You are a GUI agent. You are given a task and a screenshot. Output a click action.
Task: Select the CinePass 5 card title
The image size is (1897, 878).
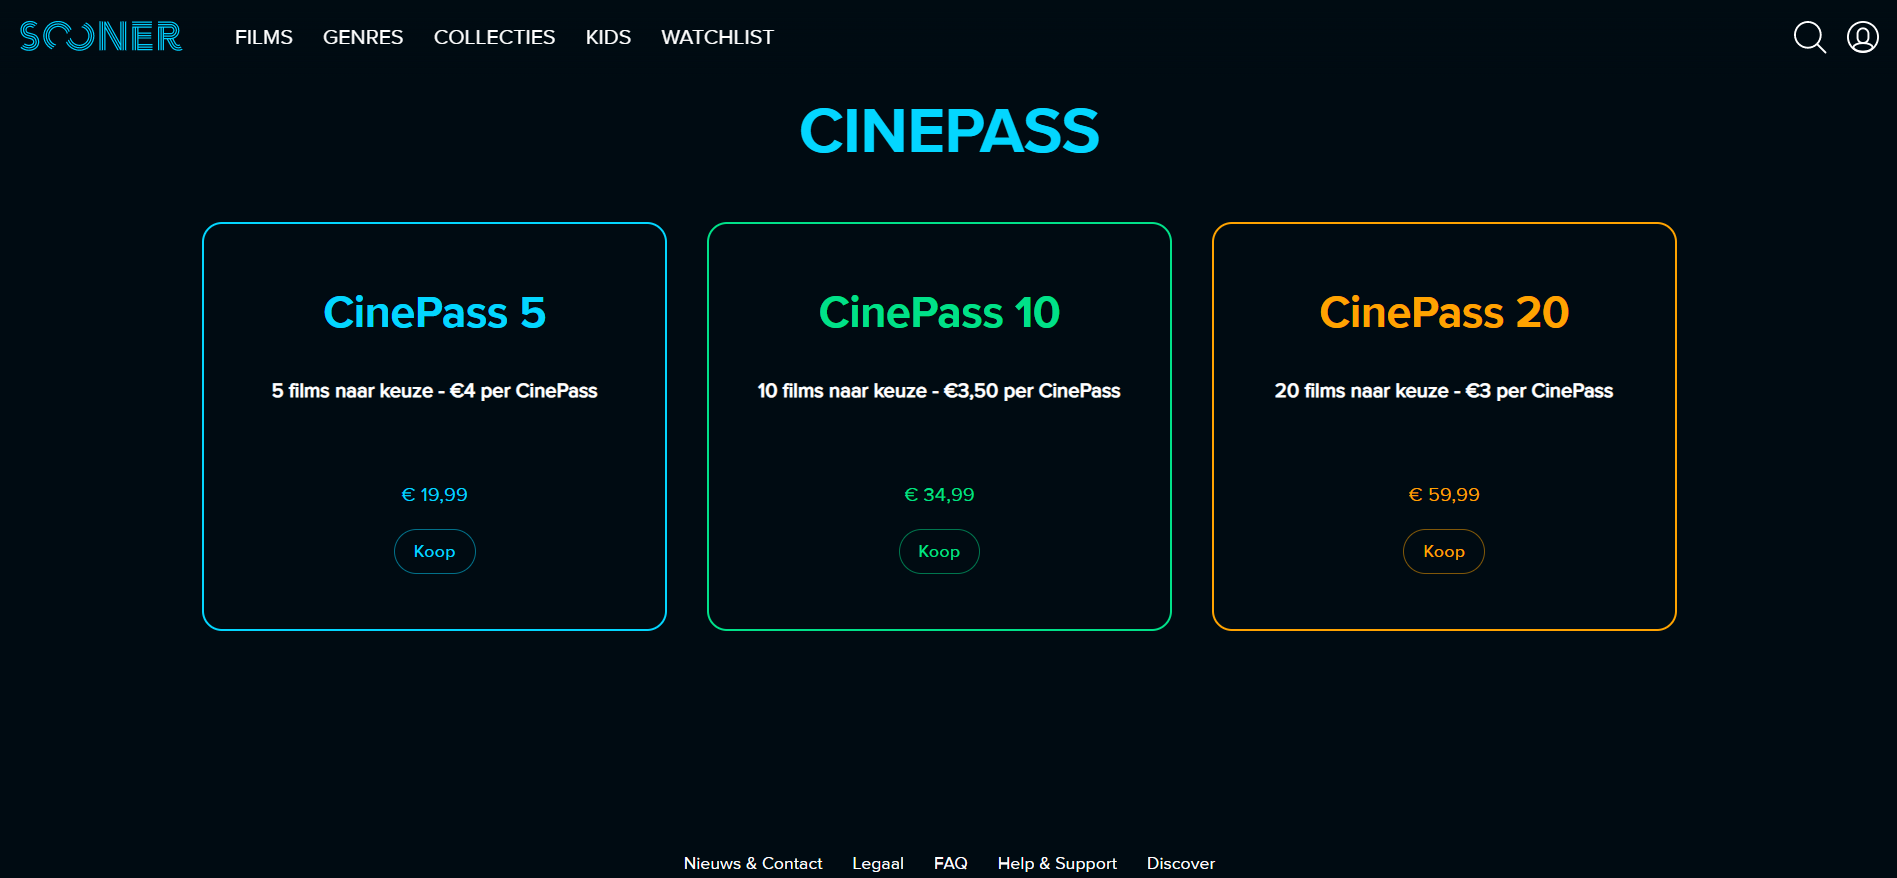pyautogui.click(x=434, y=312)
